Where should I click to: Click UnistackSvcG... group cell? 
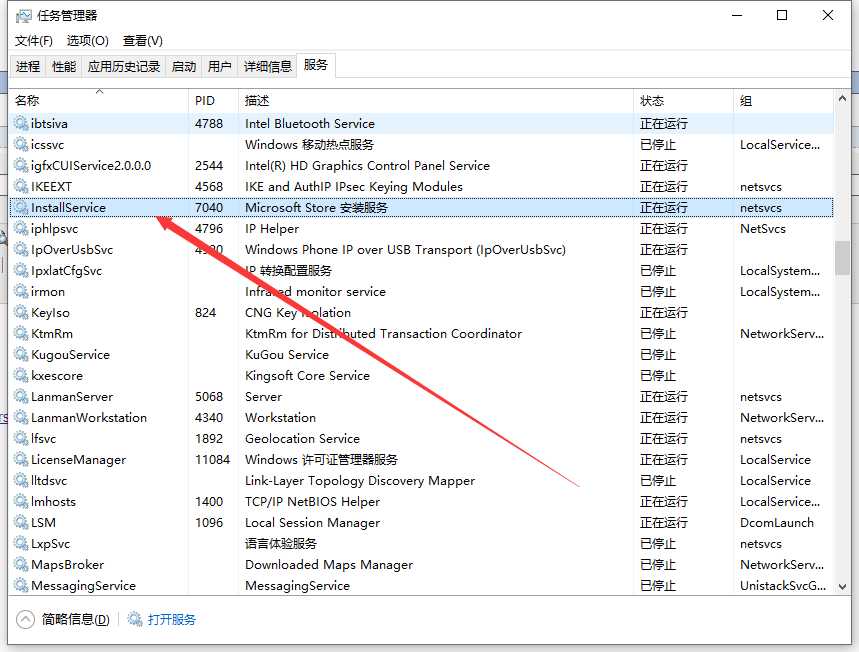point(783,586)
